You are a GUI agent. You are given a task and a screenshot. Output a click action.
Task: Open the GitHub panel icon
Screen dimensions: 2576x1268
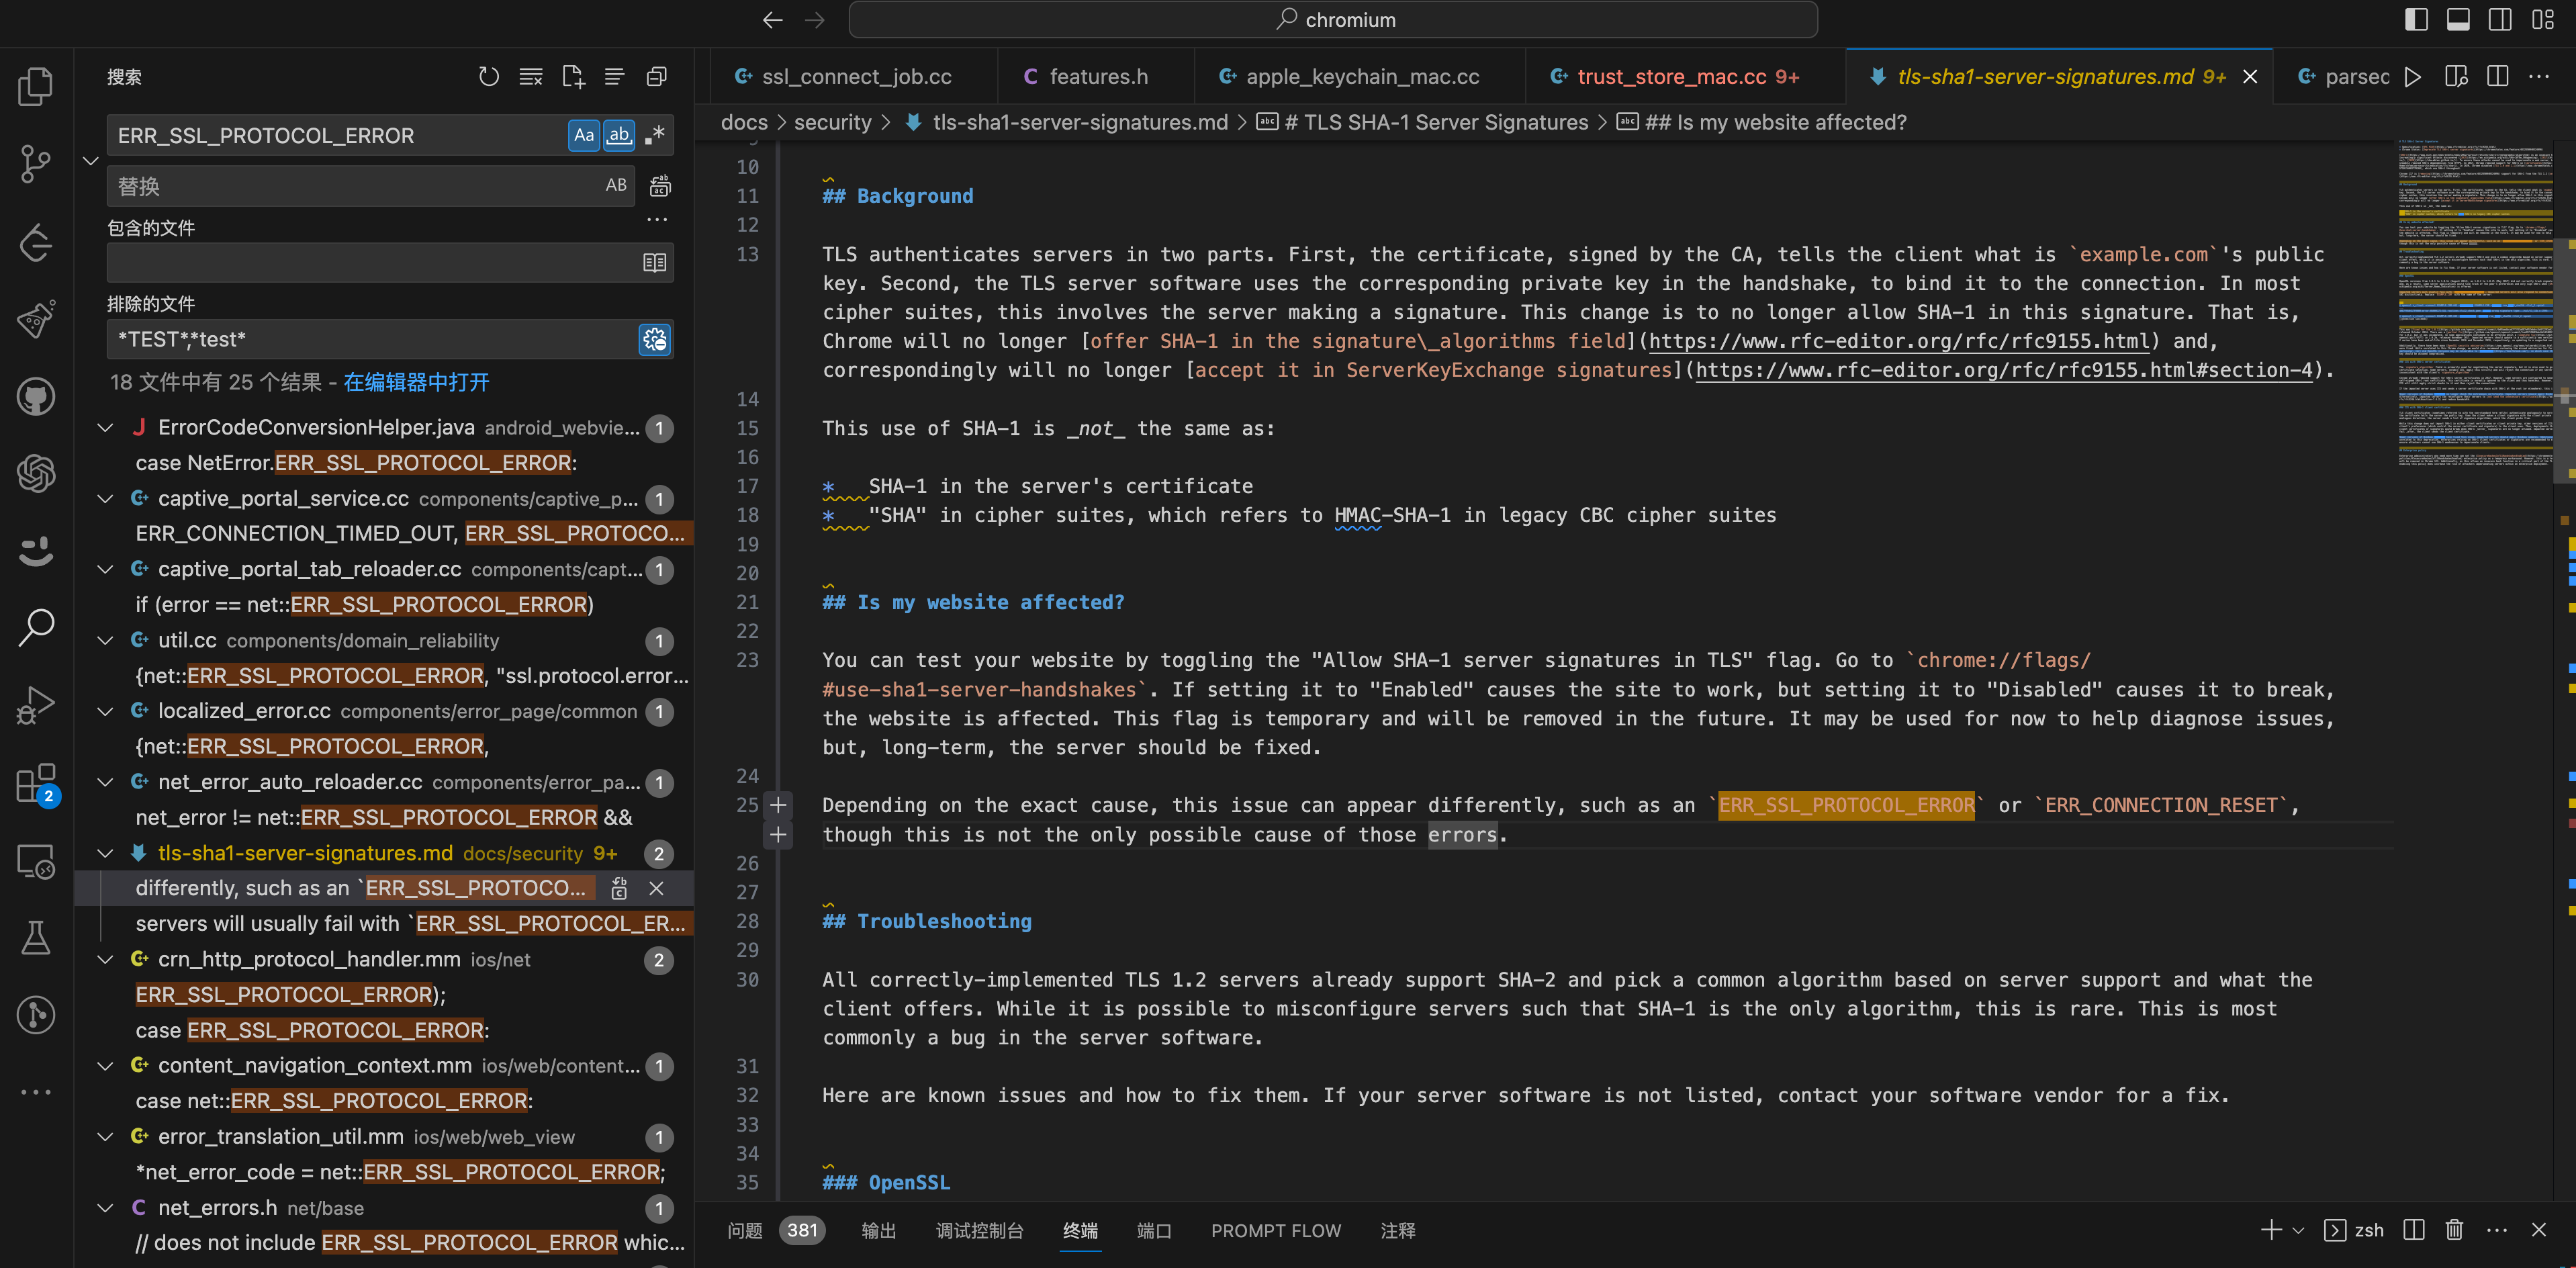coord(36,397)
